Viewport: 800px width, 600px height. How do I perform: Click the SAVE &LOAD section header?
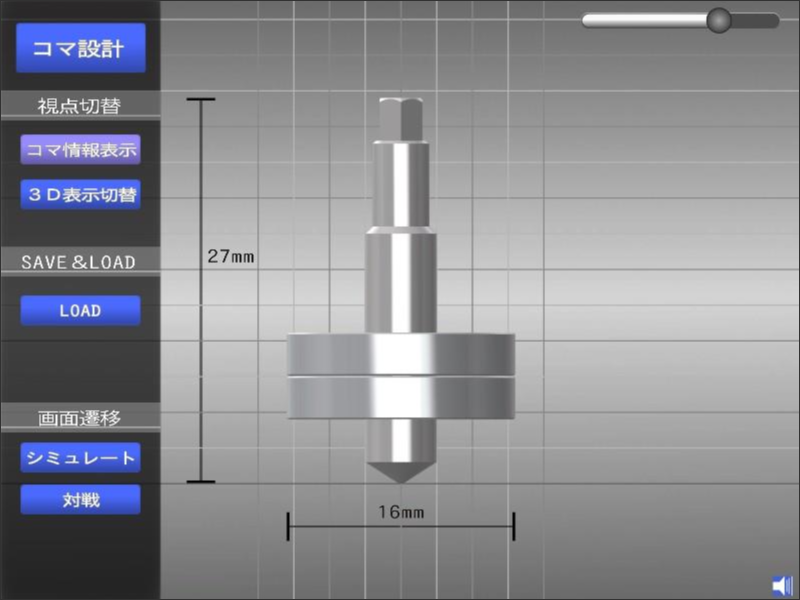coord(80,262)
